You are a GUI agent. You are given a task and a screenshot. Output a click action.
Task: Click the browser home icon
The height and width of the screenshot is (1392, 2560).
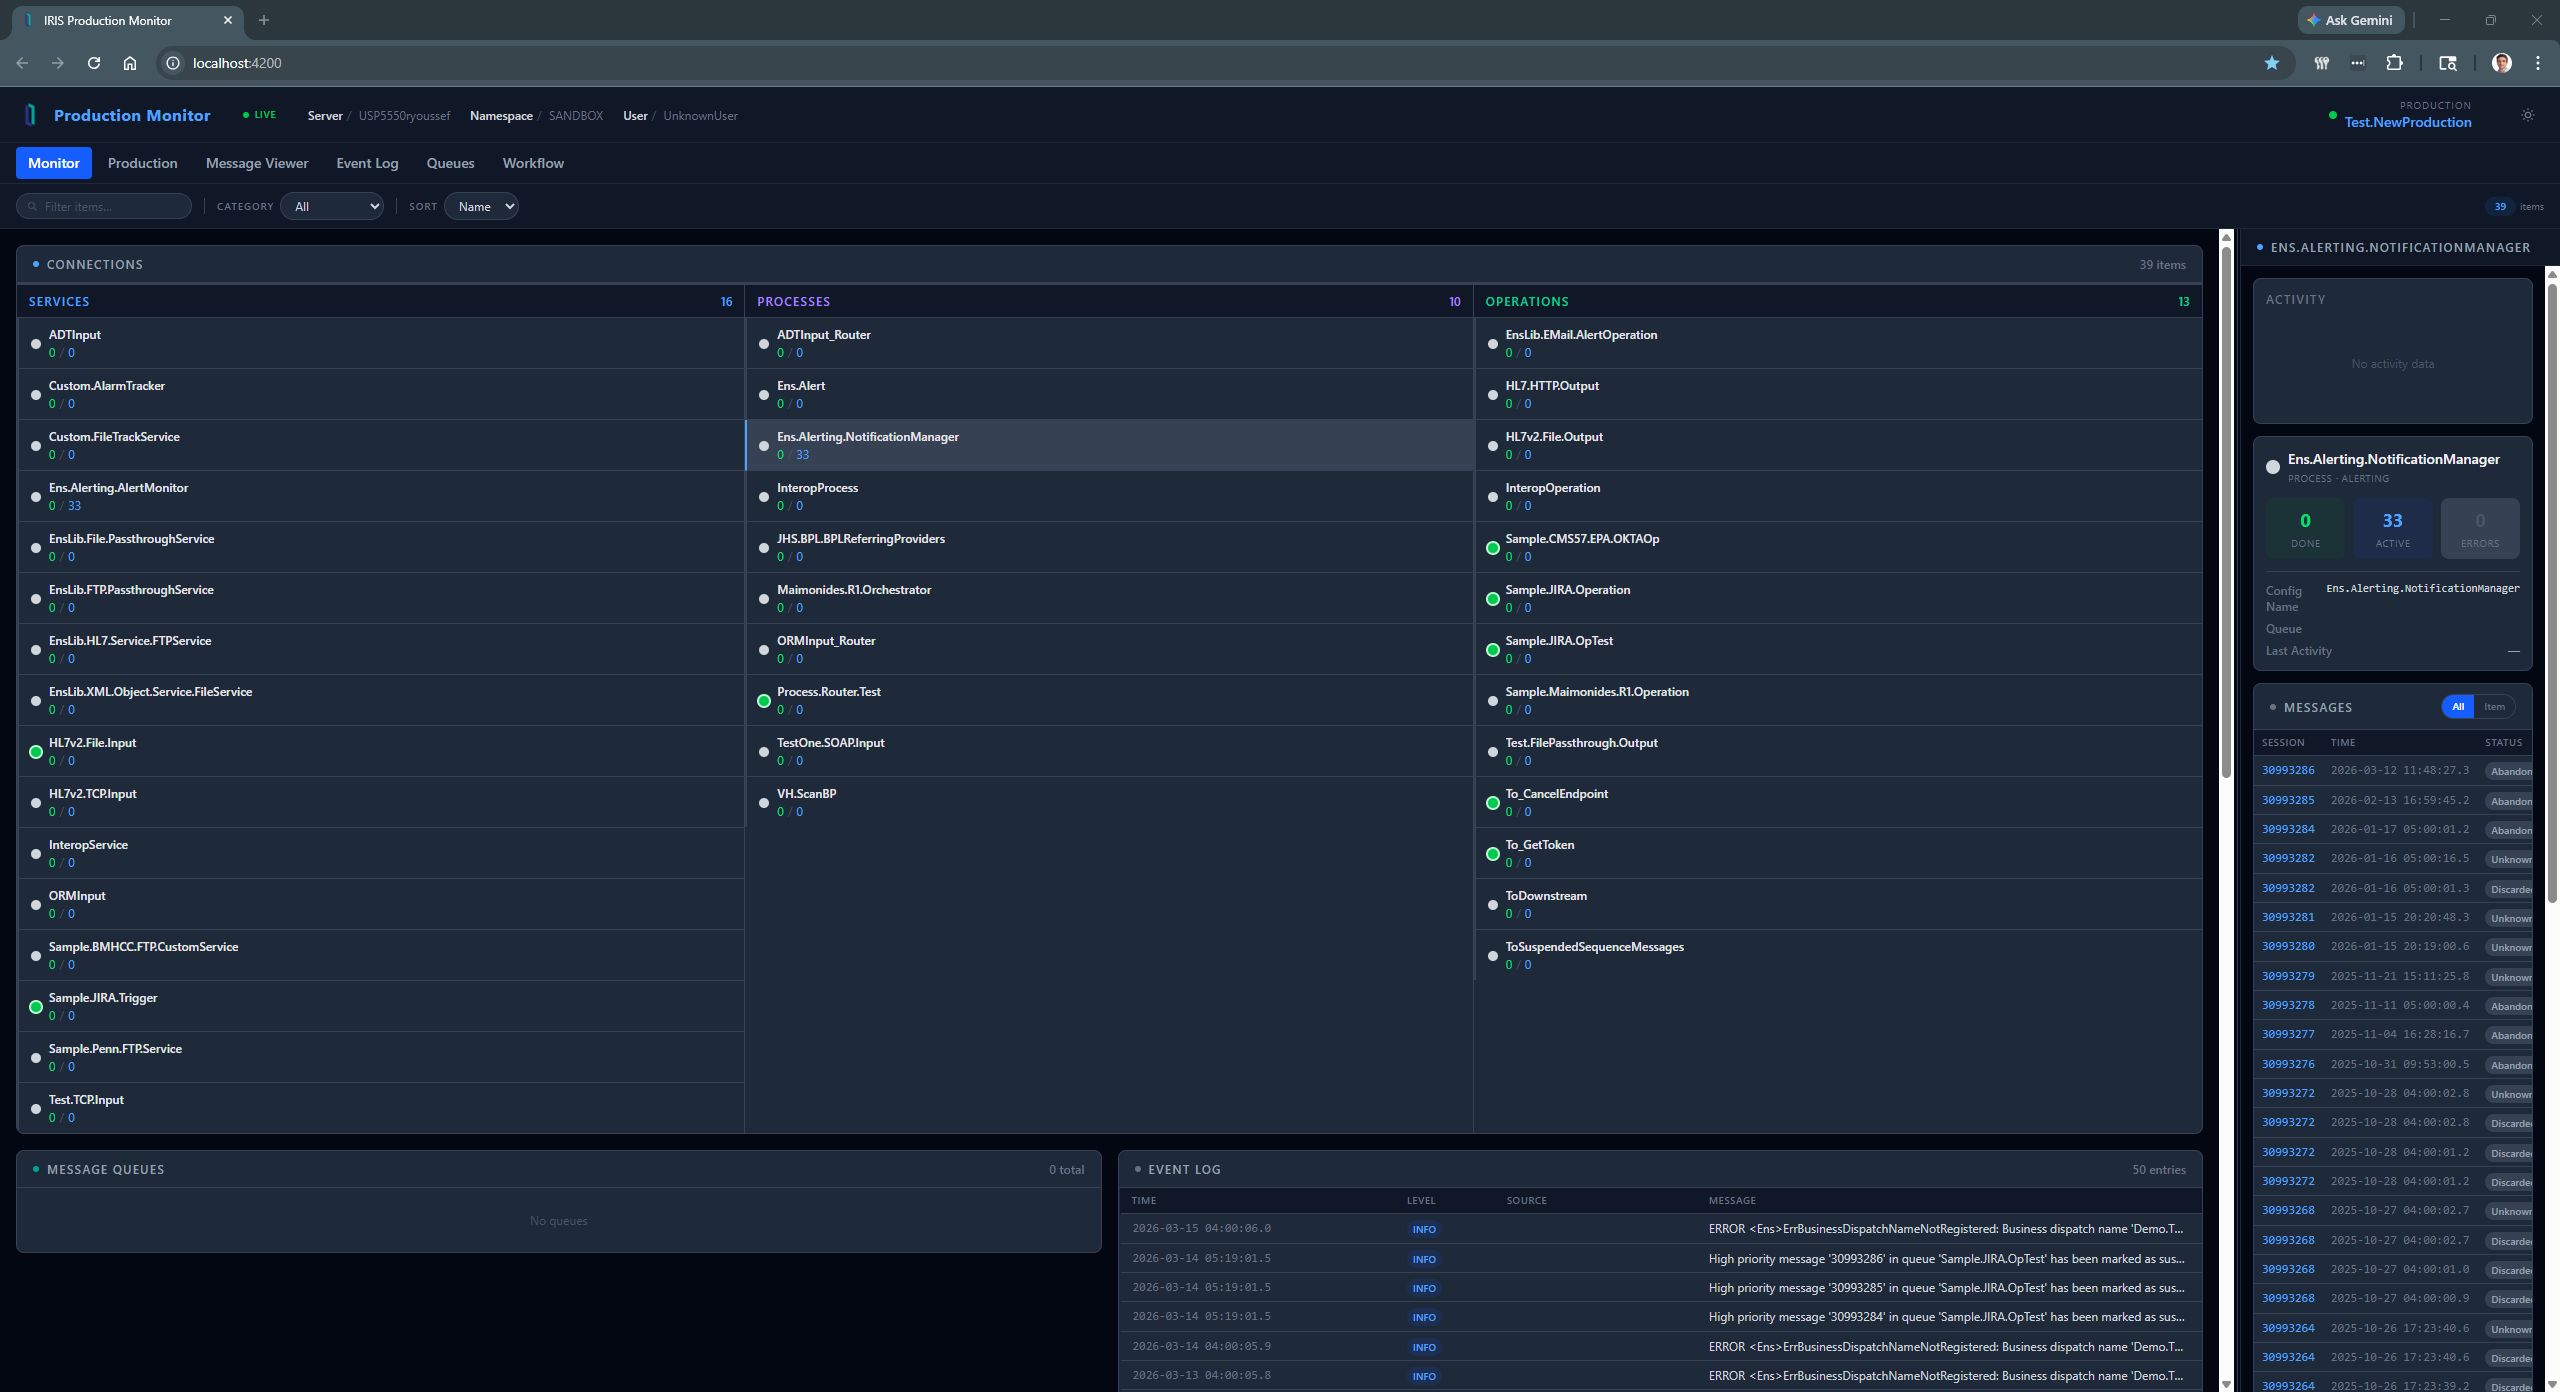coord(130,63)
